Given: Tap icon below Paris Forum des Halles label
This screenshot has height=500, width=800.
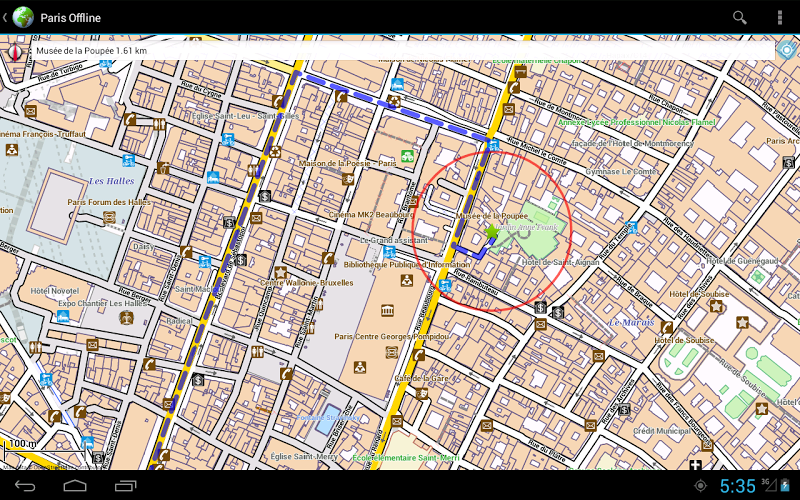Looking at the screenshot, I should click(x=109, y=218).
